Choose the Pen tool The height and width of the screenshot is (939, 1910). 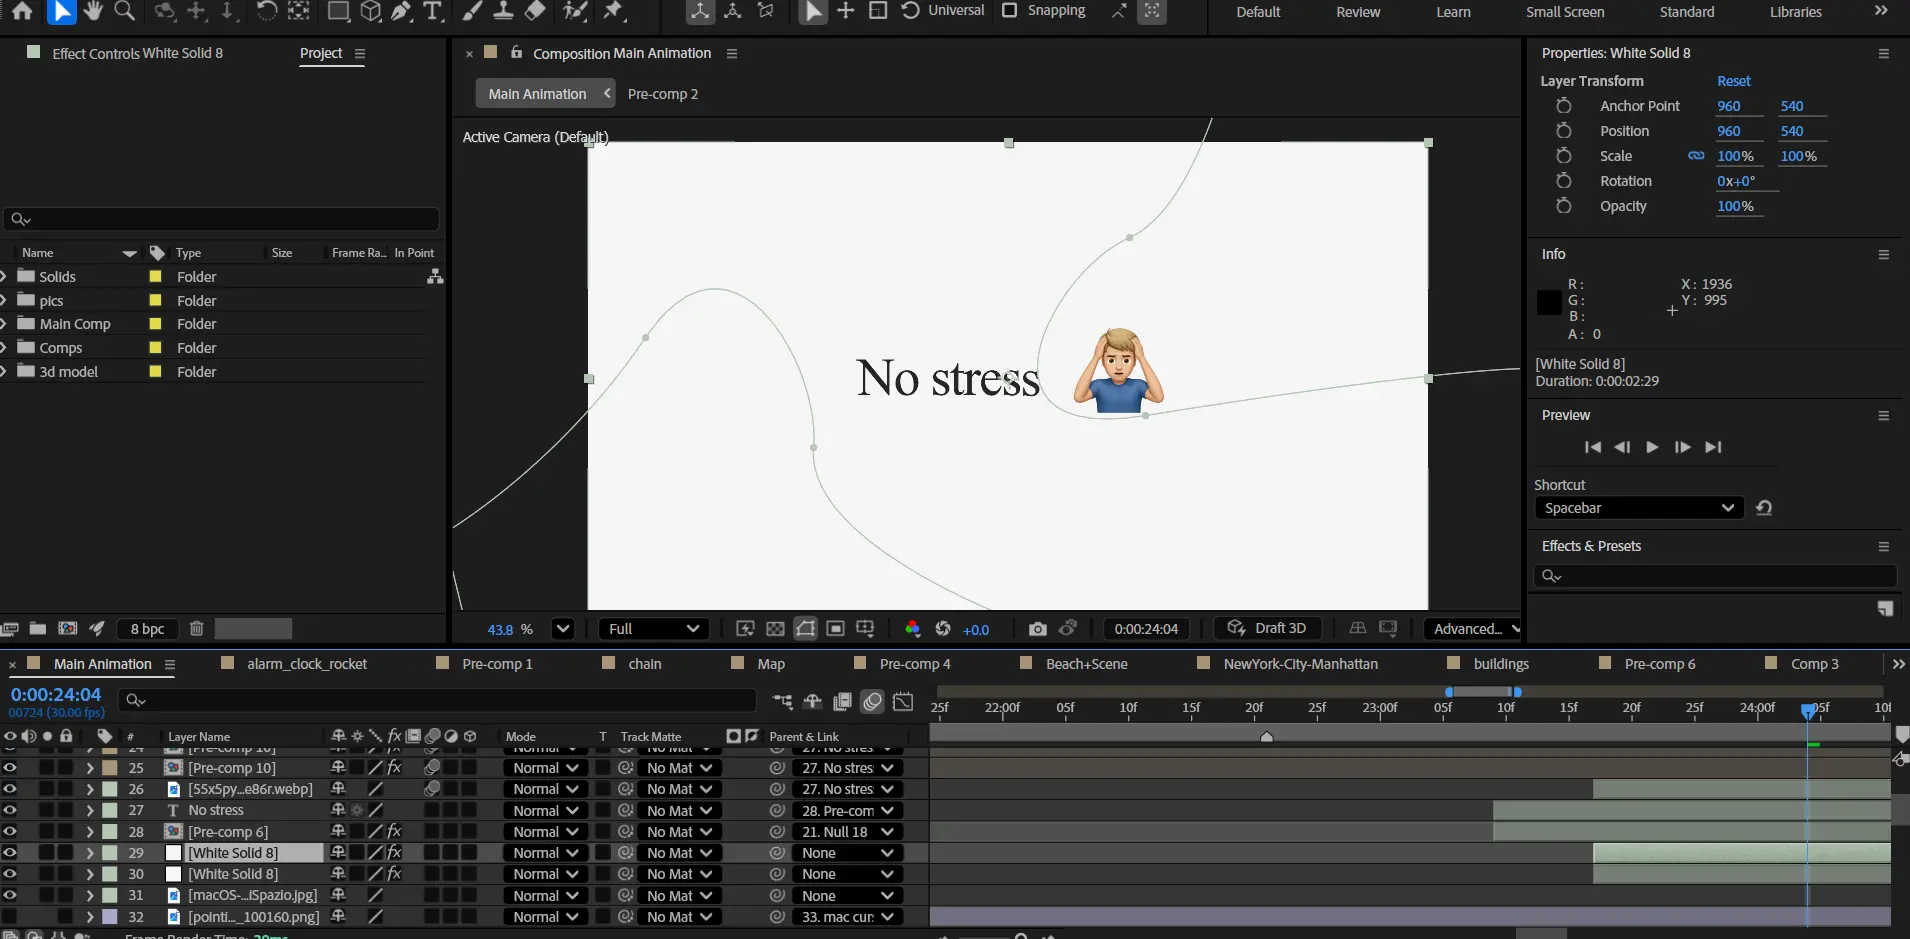[x=401, y=11]
